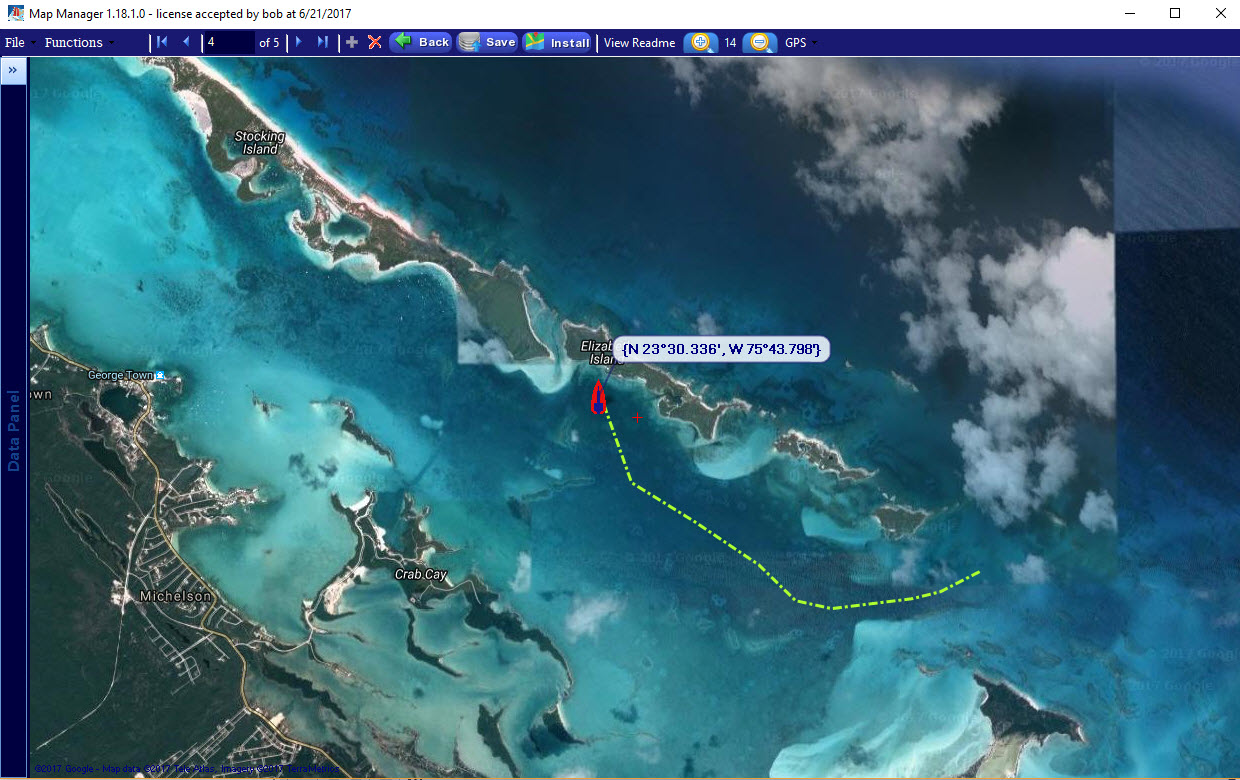
Task: Click the Save button
Action: [x=487, y=42]
